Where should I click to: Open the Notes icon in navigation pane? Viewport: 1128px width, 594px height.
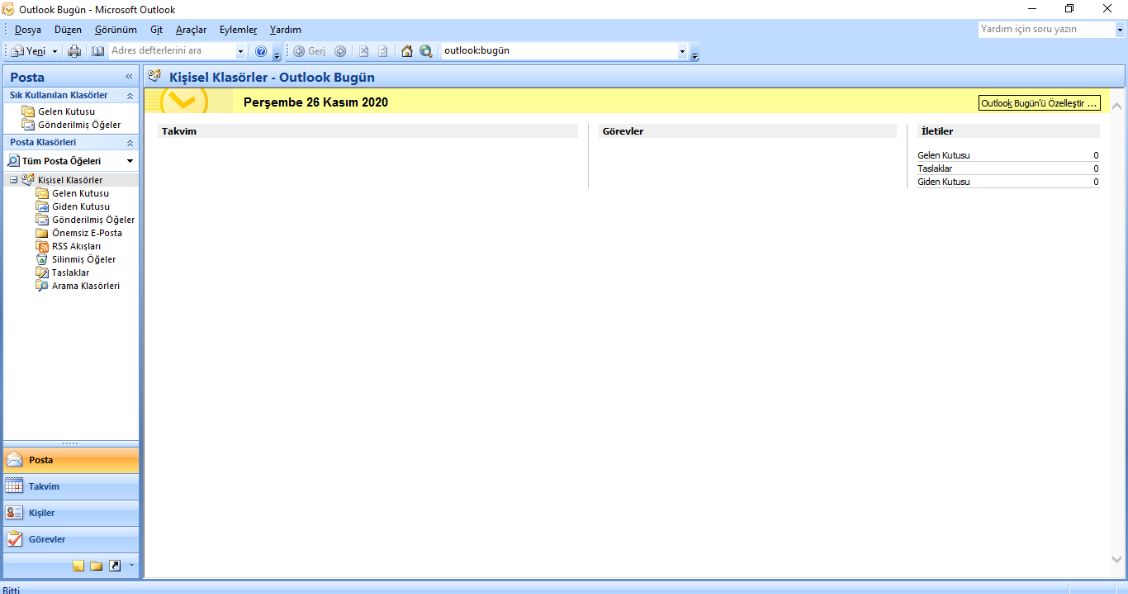pyautogui.click(x=79, y=566)
